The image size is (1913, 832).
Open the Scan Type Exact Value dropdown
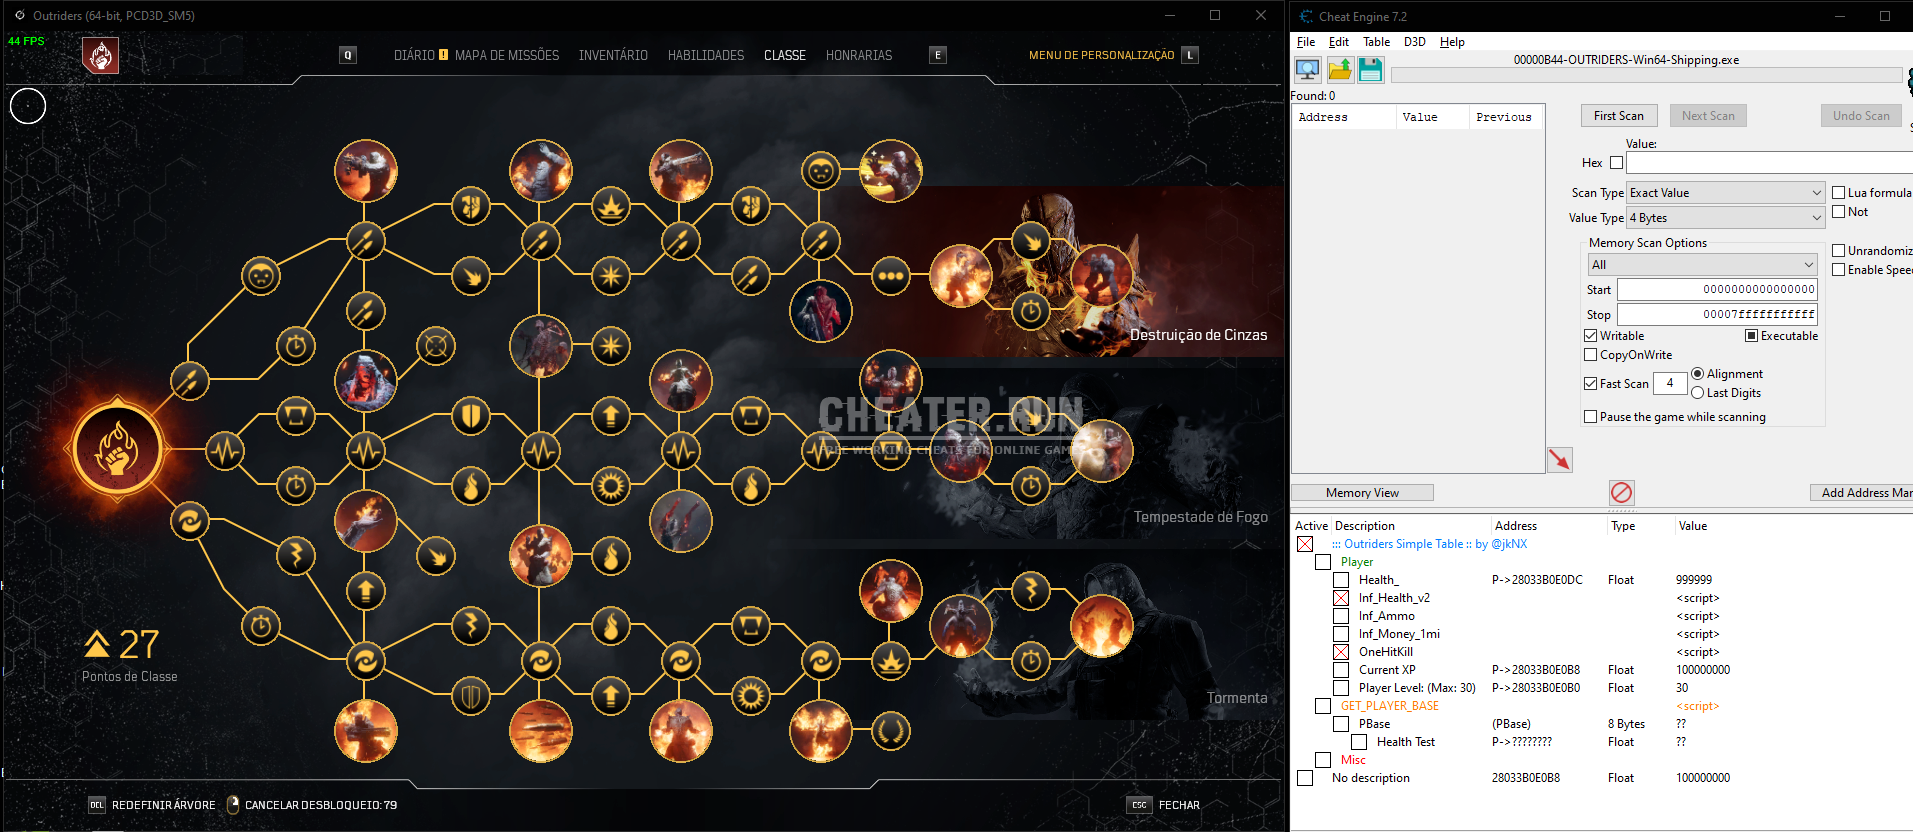1725,193
